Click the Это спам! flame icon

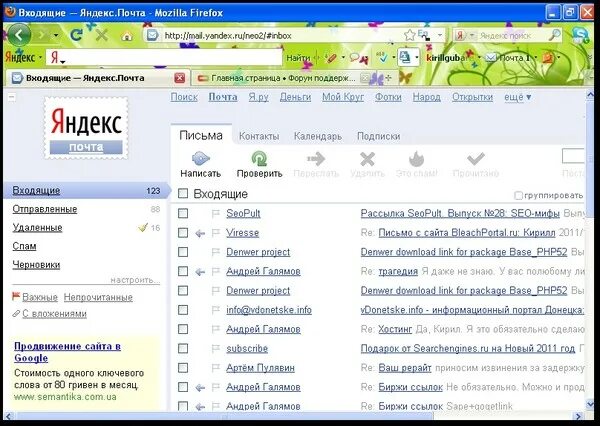point(416,158)
